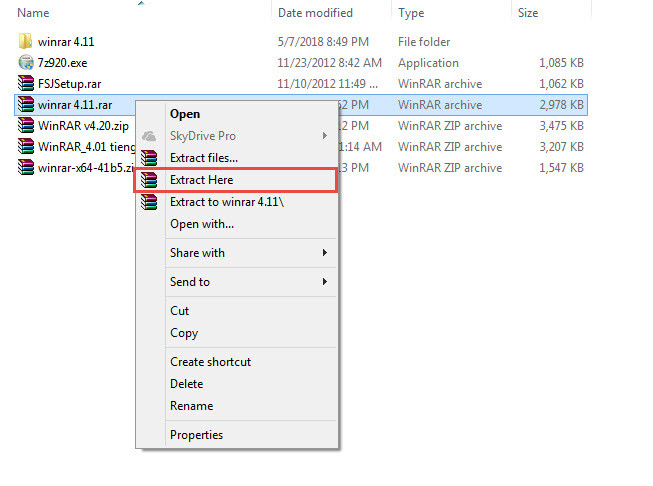Image resolution: width=653 pixels, height=486 pixels.
Task: Sort by the Date modified column header
Action: (x=315, y=13)
